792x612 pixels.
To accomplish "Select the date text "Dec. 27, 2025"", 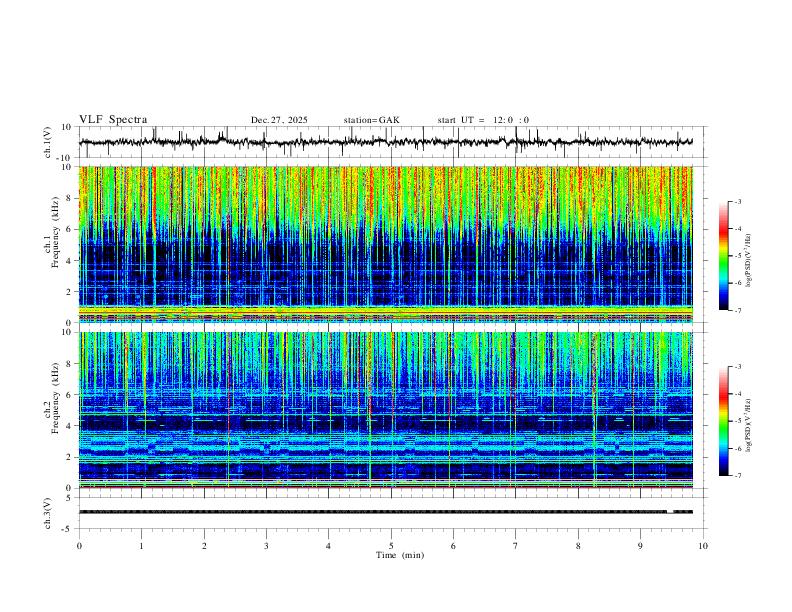I will (x=279, y=120).
